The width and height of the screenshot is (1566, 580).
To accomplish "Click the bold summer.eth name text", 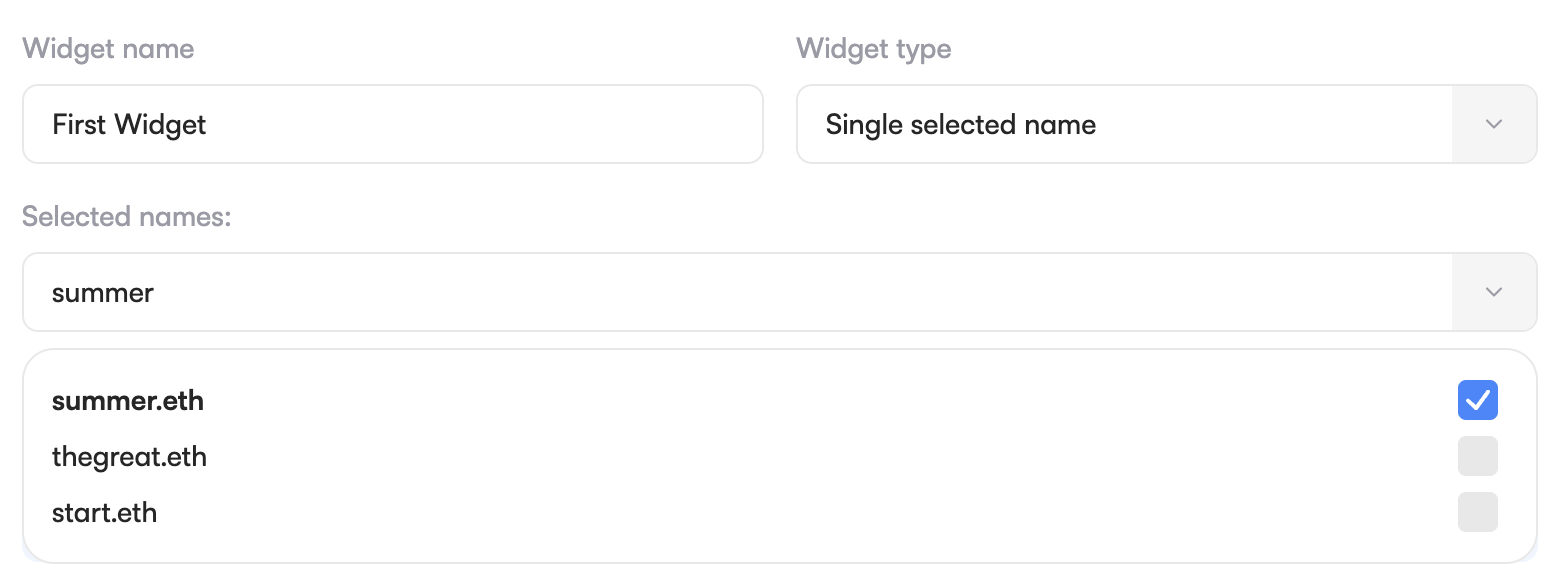I will point(128,401).
